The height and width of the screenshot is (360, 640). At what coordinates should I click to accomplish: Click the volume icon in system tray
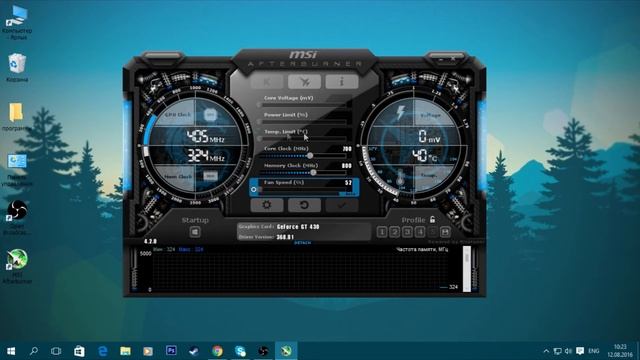coord(568,351)
